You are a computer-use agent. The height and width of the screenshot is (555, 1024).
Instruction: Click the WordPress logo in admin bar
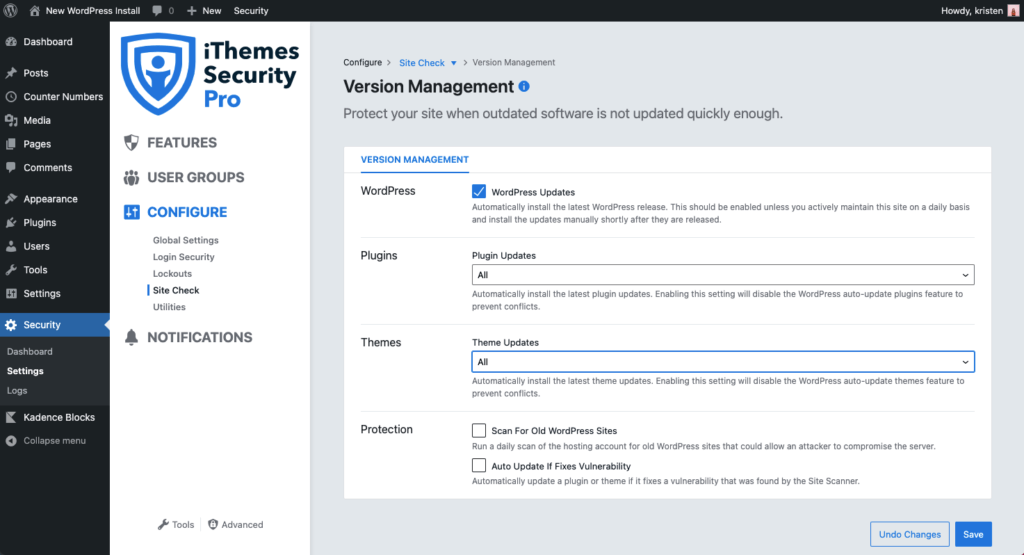(11, 10)
